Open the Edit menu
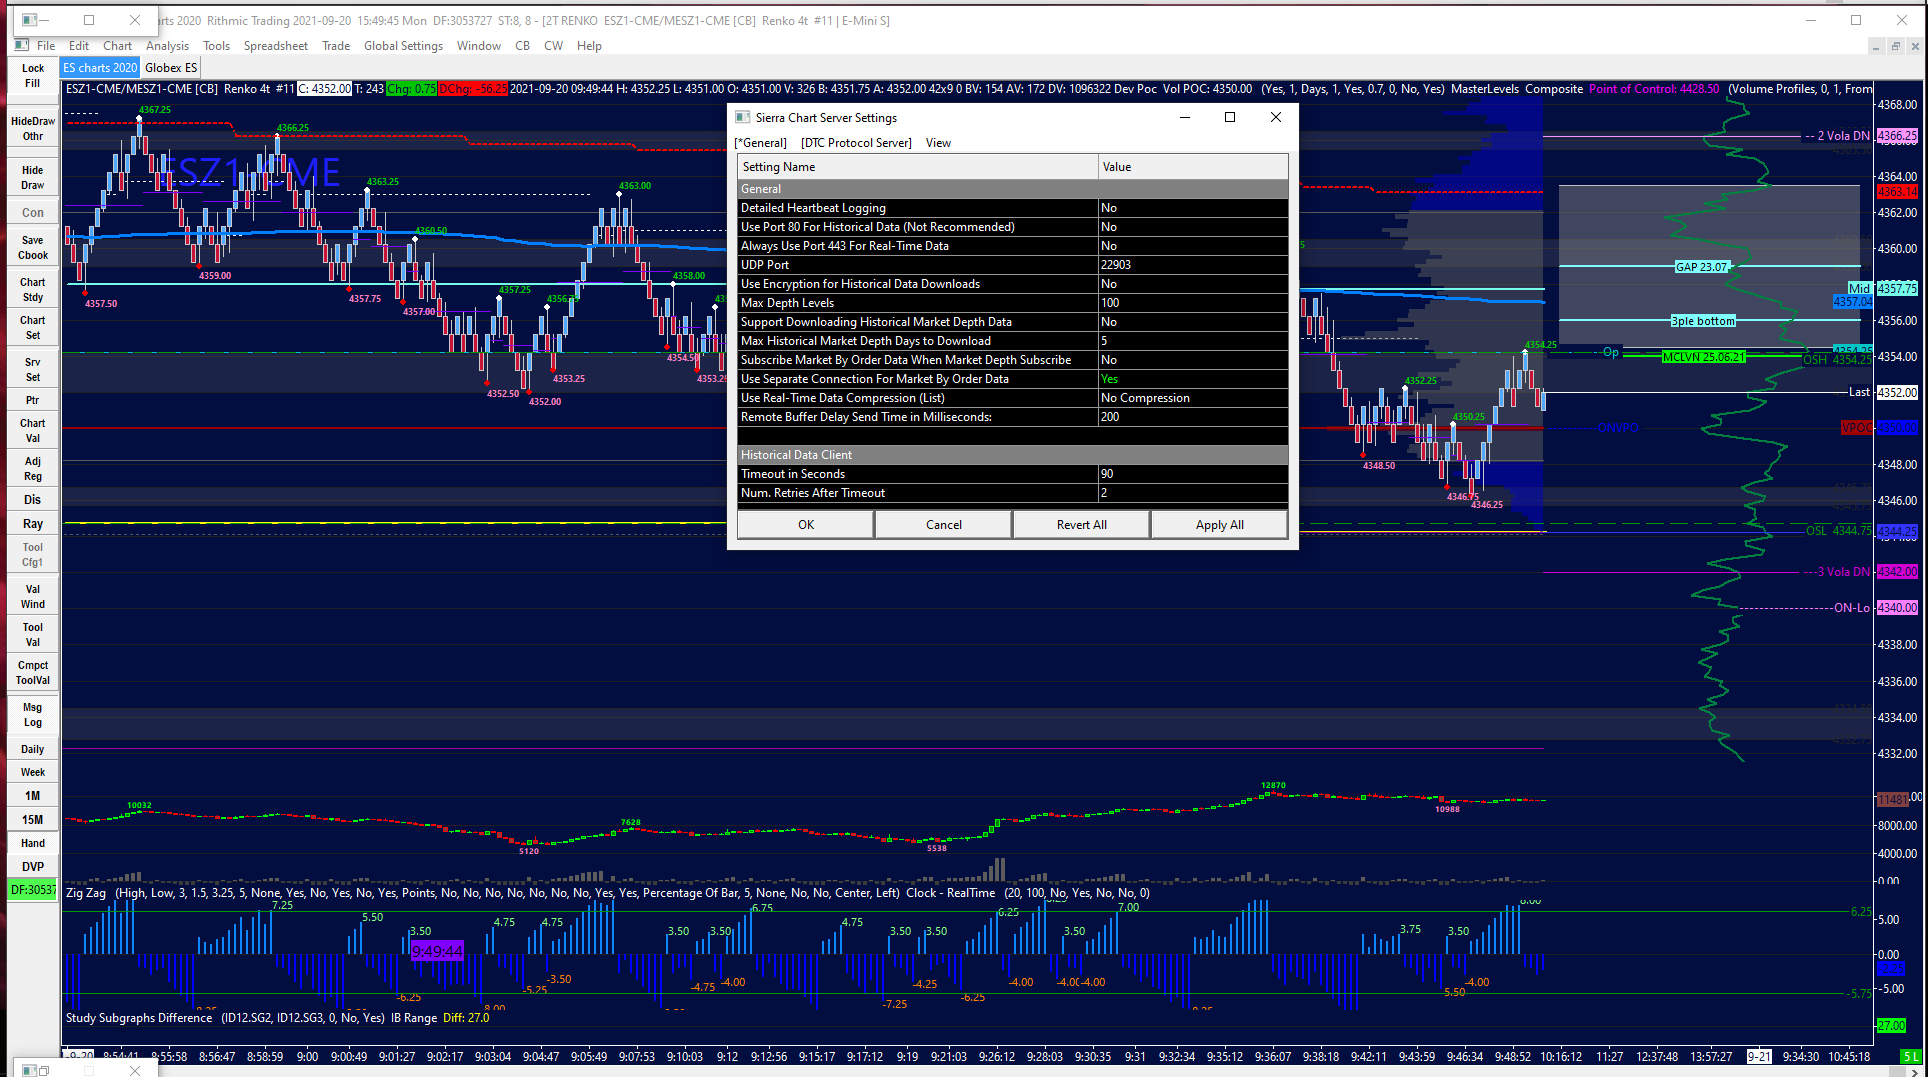This screenshot has width=1928, height=1077. tap(79, 46)
